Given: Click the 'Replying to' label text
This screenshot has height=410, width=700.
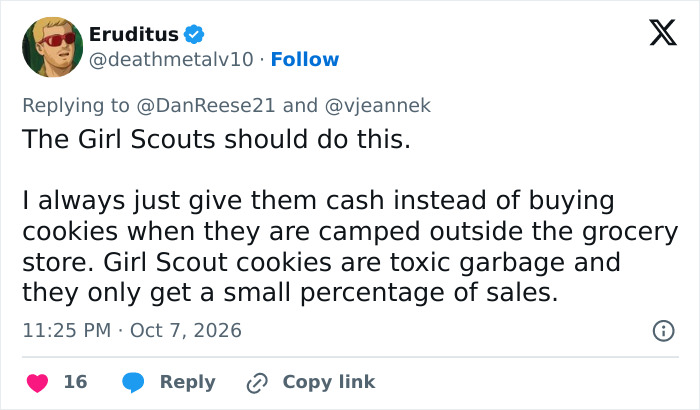Looking at the screenshot, I should click(76, 106).
